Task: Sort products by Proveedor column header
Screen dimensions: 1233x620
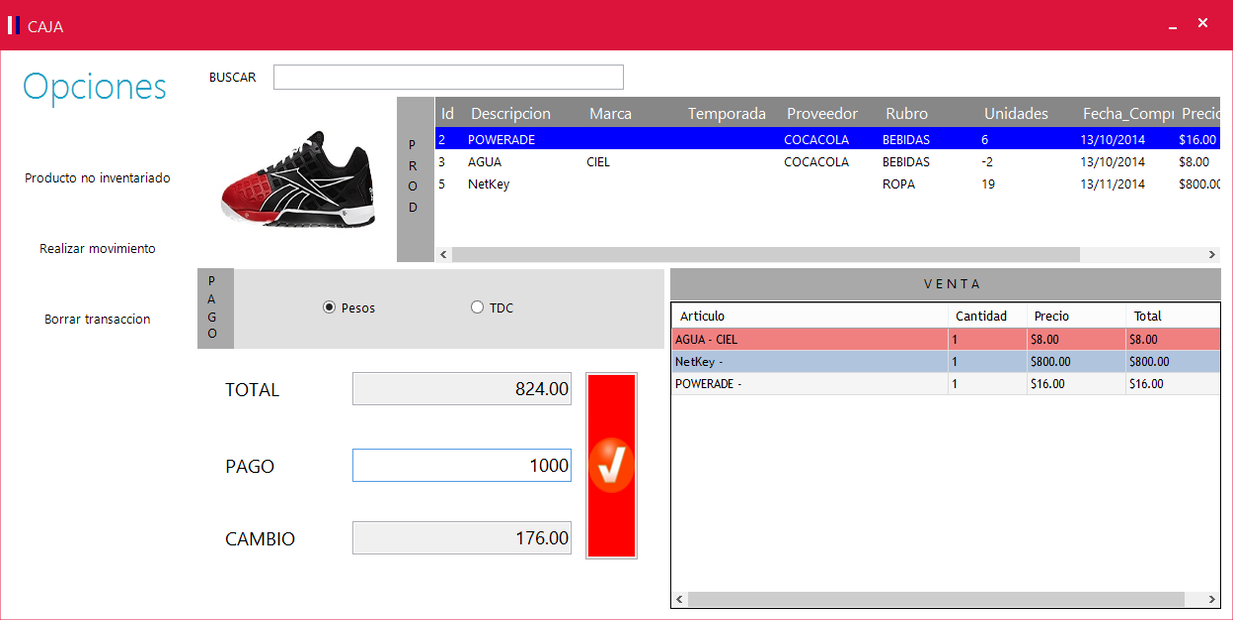Action: point(823,114)
